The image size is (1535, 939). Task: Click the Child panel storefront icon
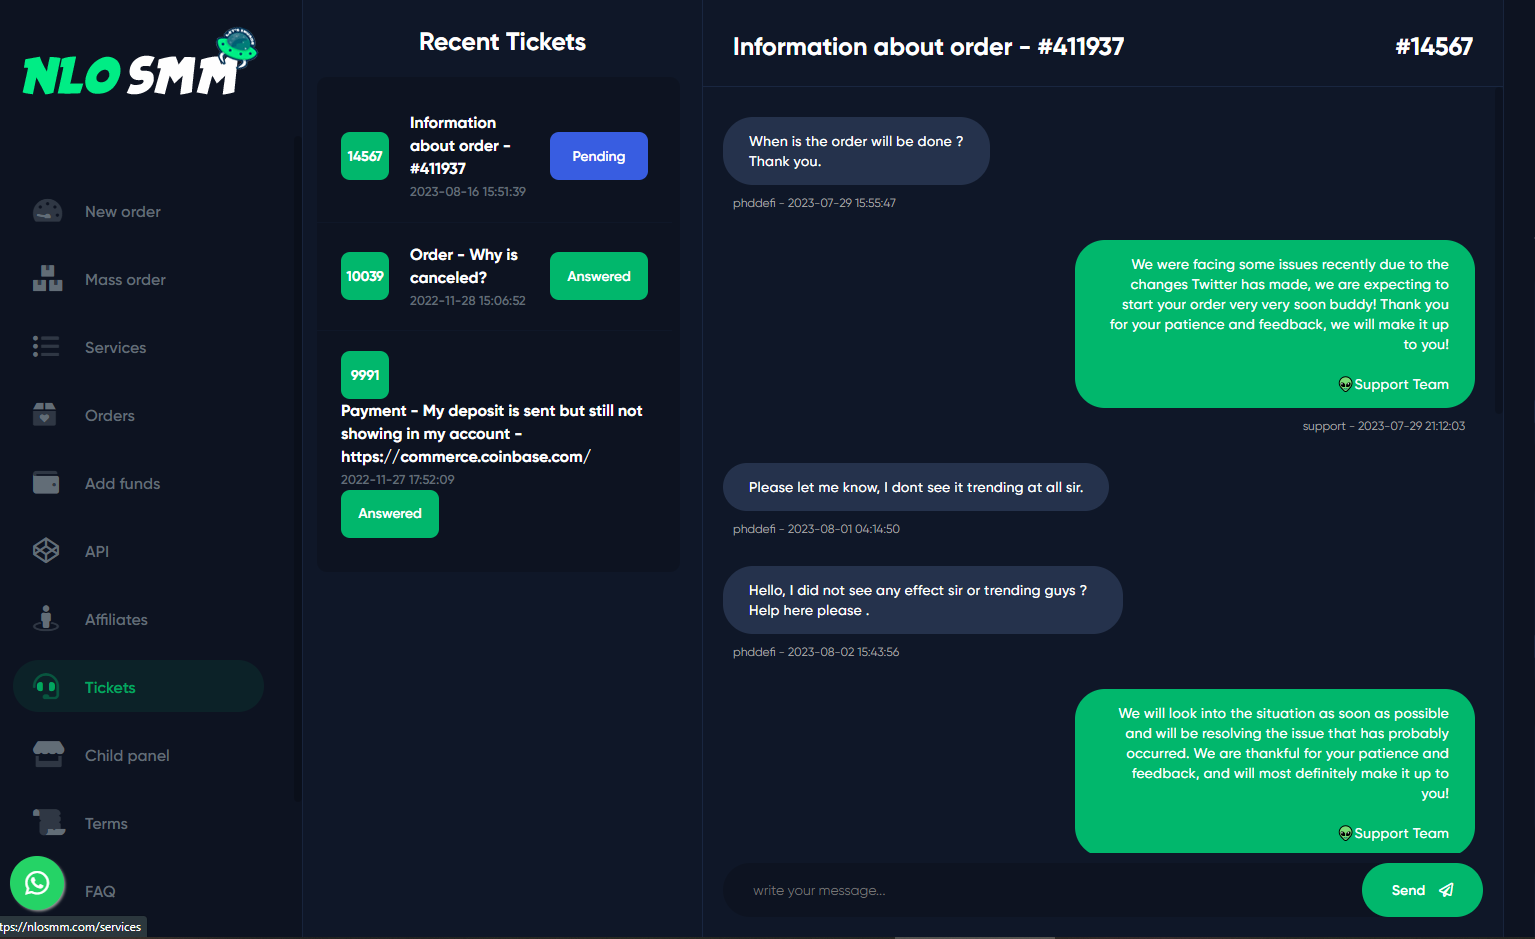point(48,755)
